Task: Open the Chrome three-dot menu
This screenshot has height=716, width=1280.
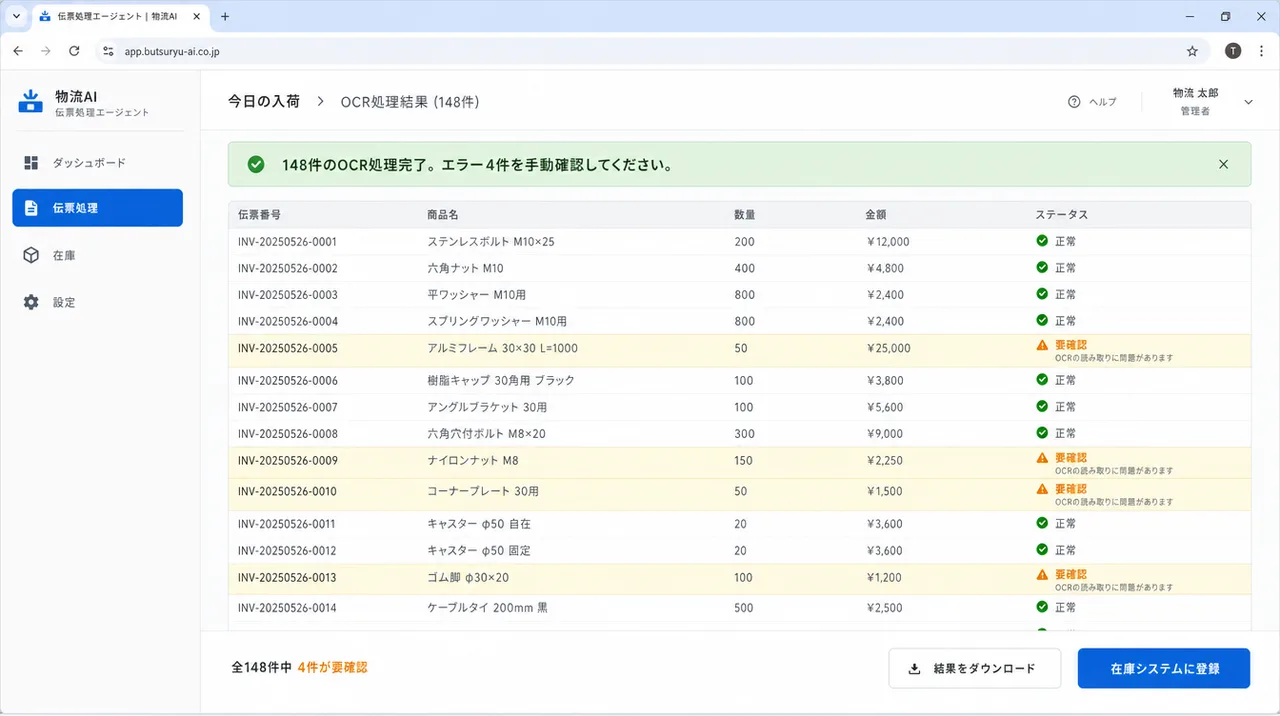Action: coord(1260,51)
